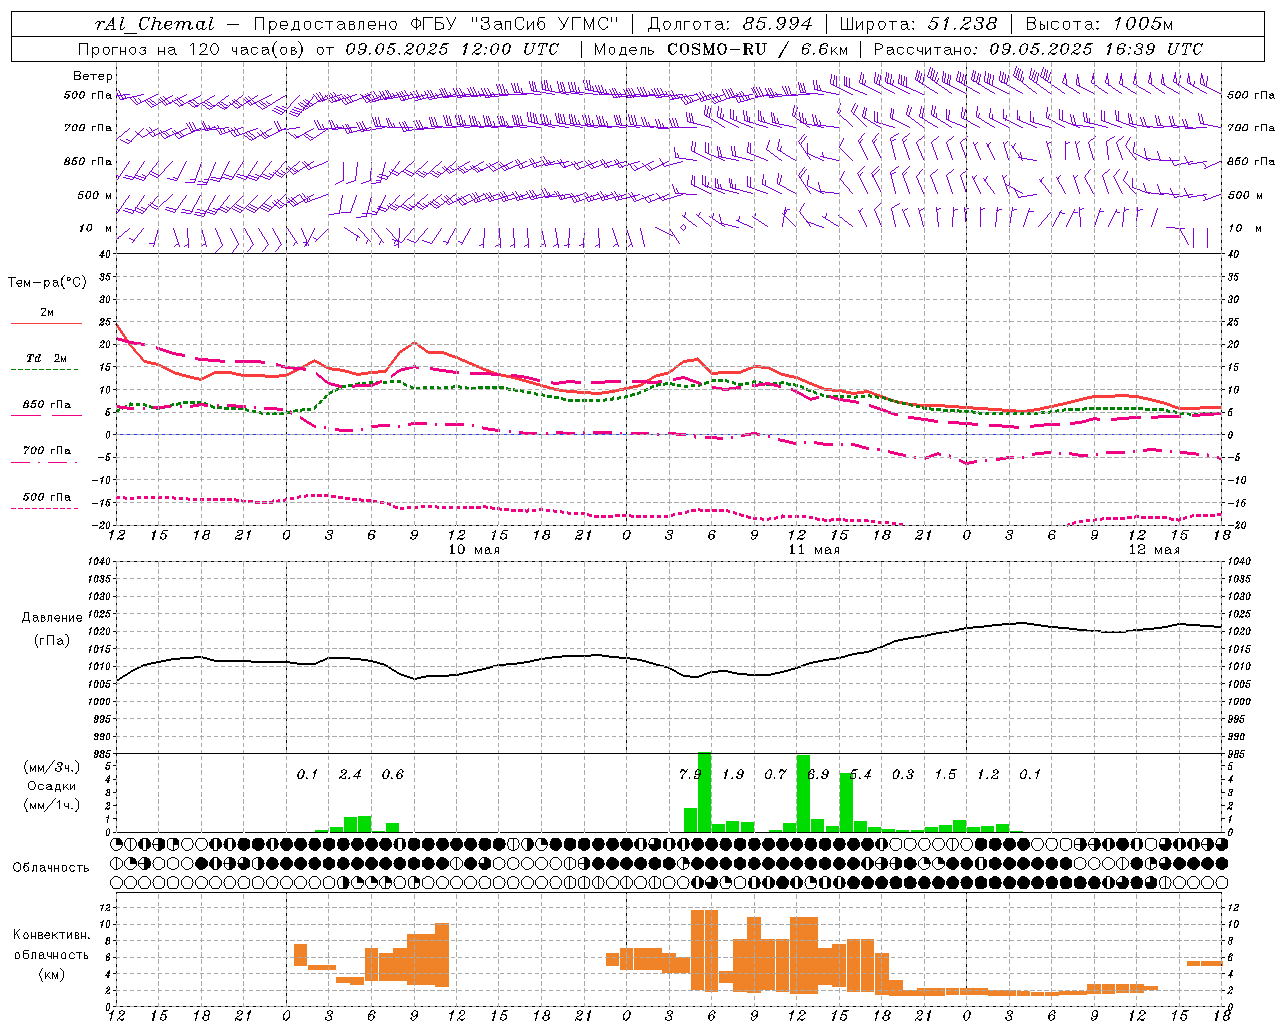Click the station name rAl_Chemal in header
Screen dimensions: 1280x1024
(x=155, y=23)
